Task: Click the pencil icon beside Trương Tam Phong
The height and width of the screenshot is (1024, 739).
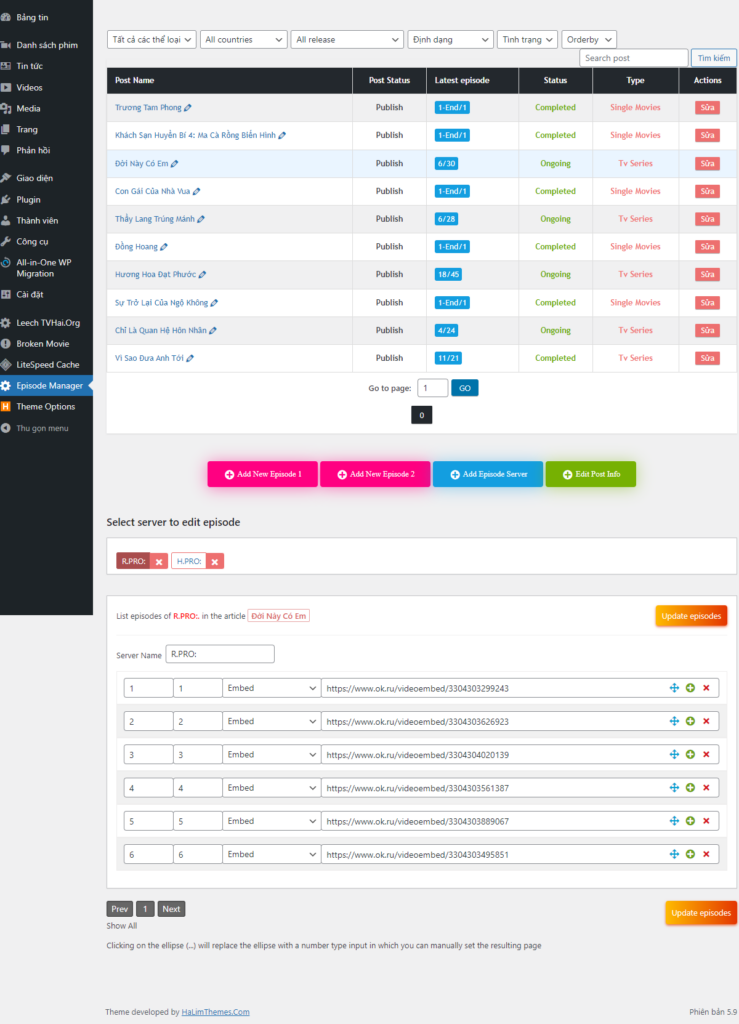Action: [188, 108]
